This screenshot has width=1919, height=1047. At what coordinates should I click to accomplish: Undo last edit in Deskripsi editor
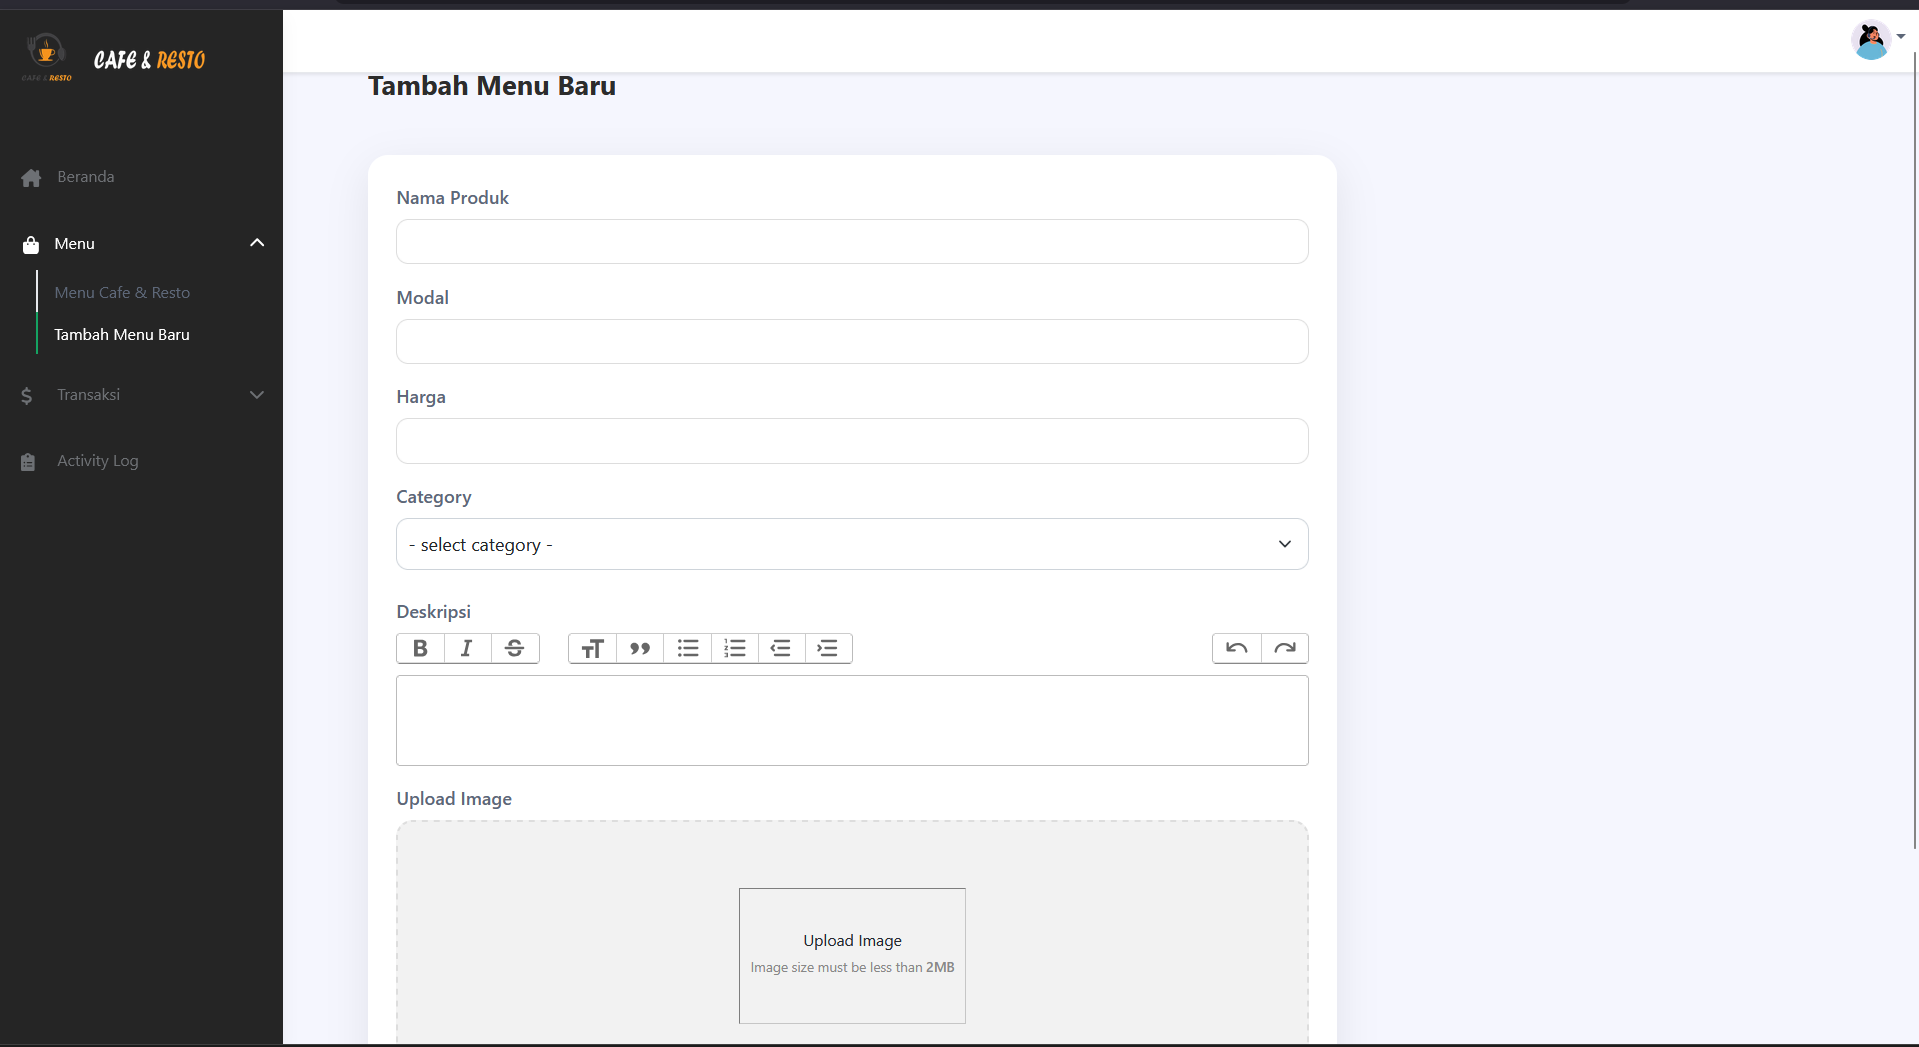click(1237, 648)
